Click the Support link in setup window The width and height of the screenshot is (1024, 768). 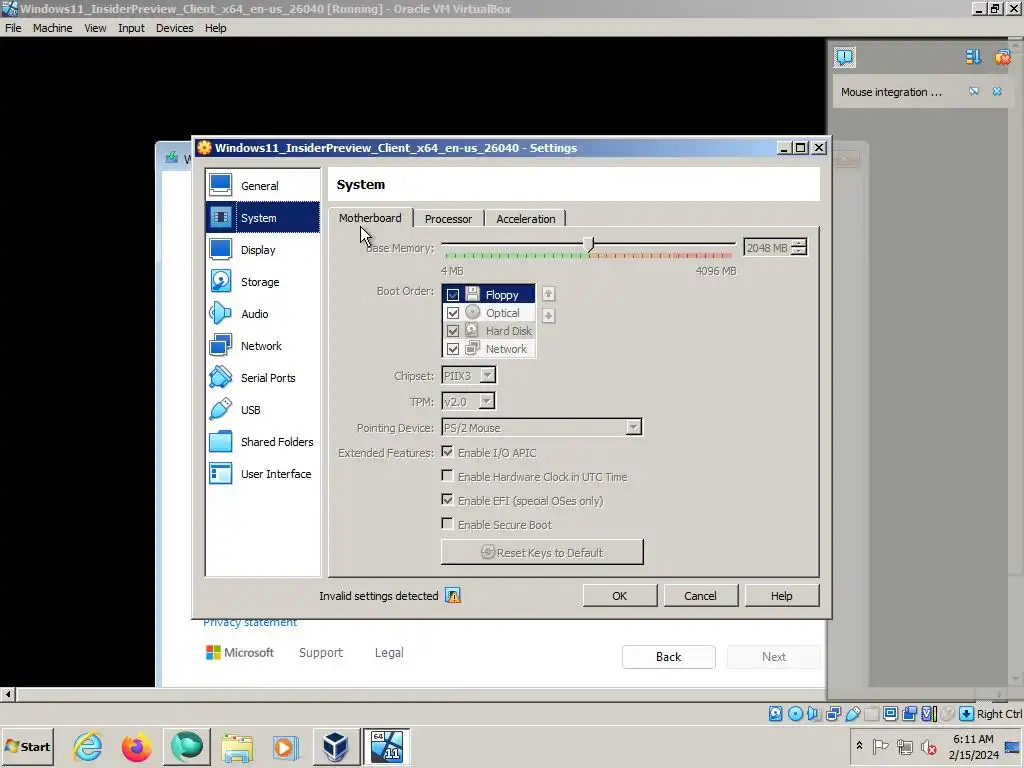point(321,652)
